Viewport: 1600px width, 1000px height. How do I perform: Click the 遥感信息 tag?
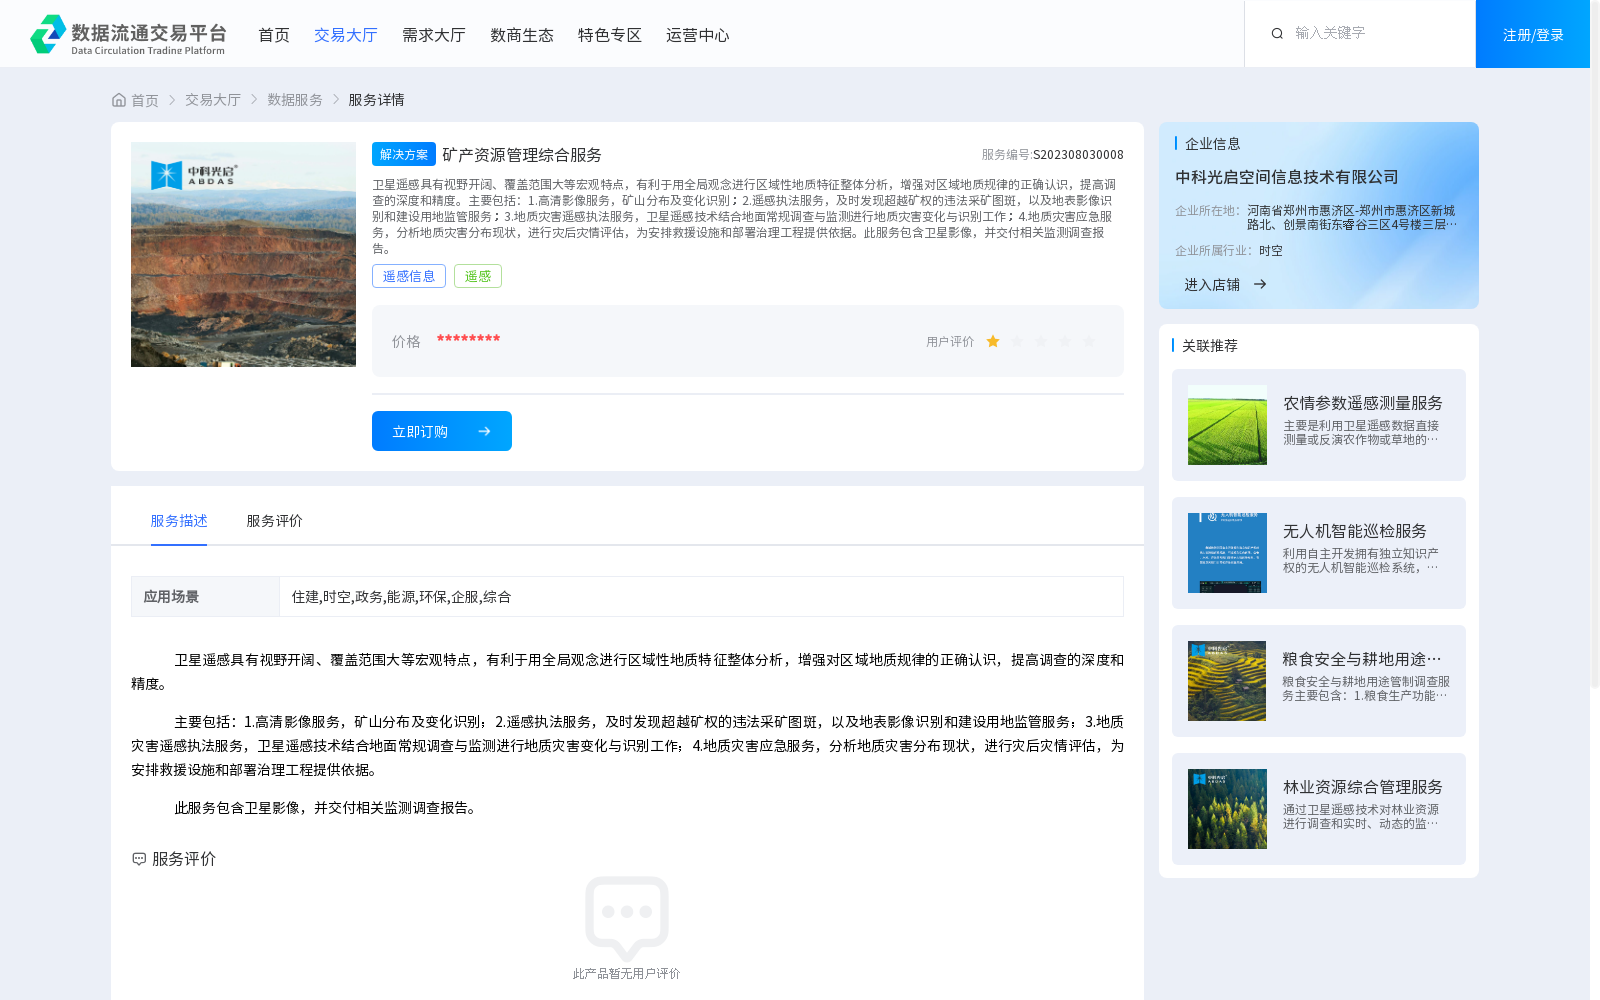[x=409, y=276]
